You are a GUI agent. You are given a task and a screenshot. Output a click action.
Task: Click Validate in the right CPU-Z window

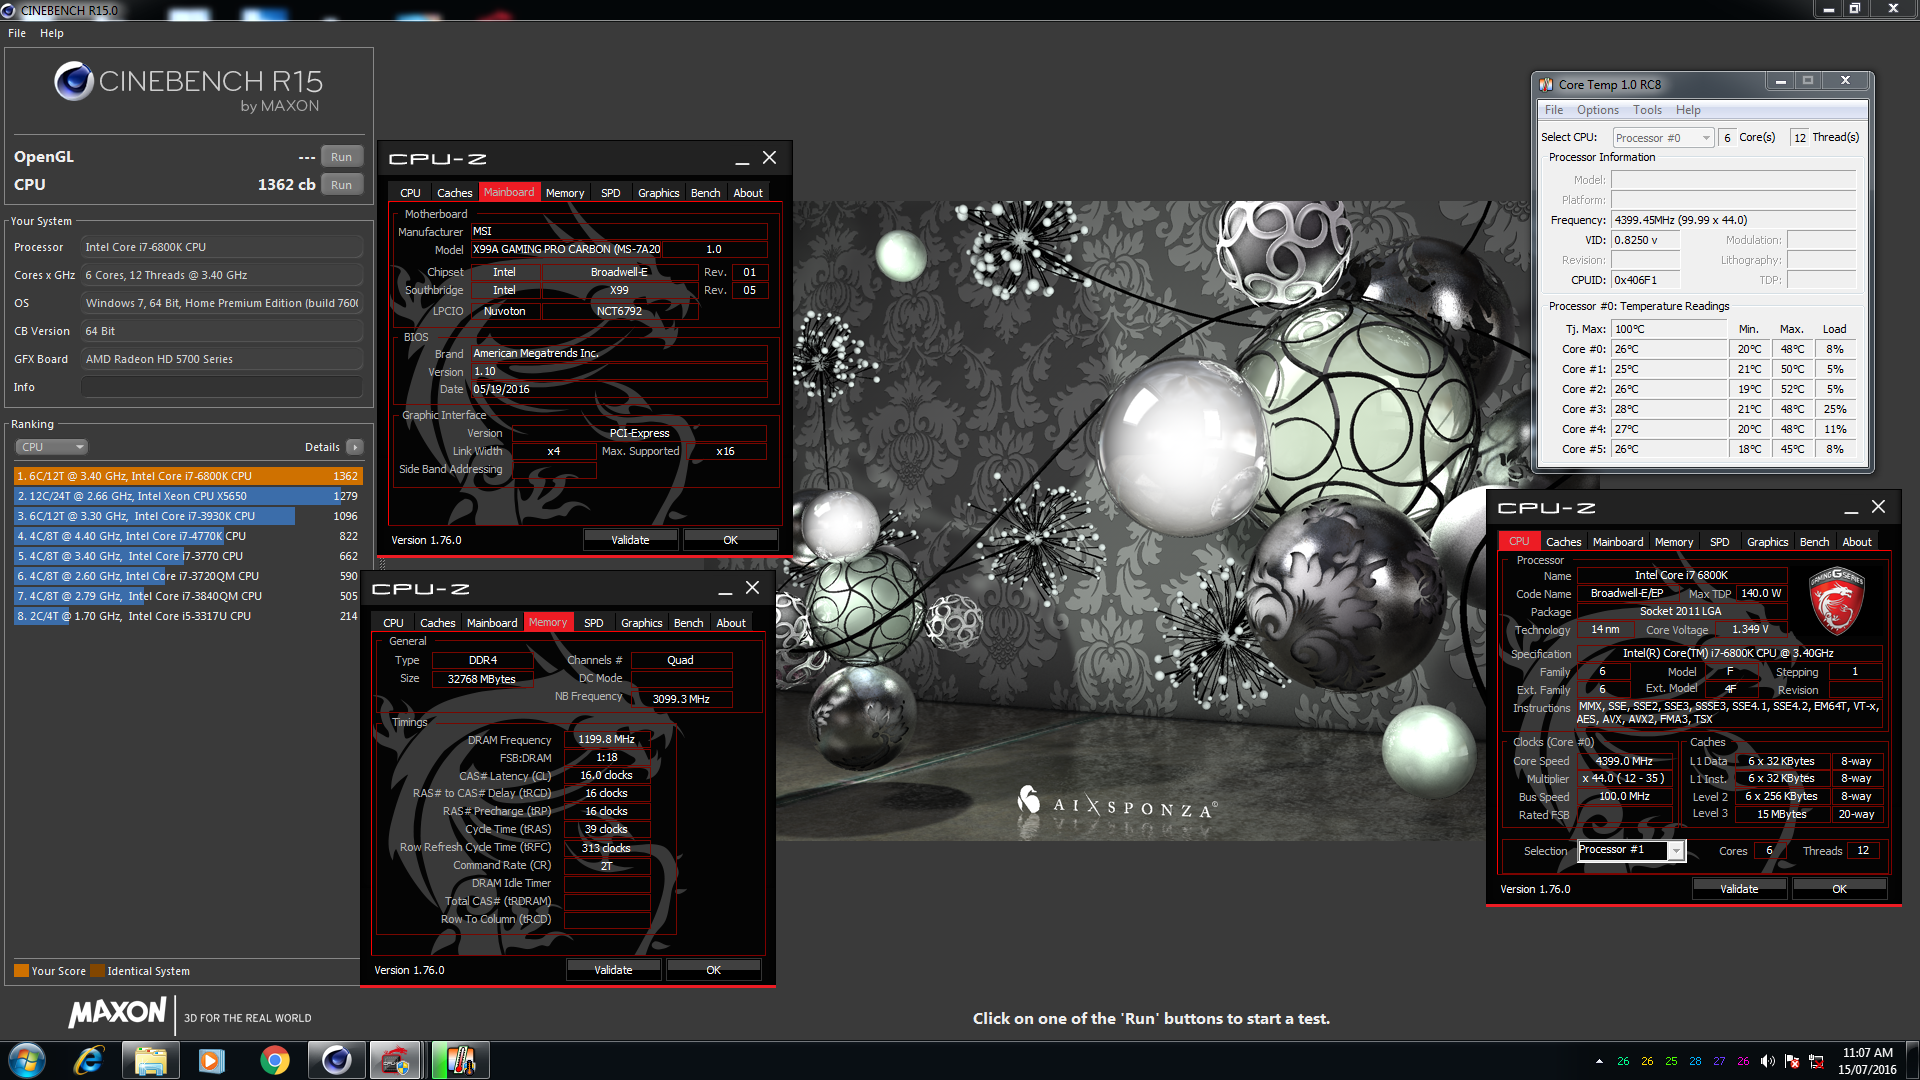(x=1739, y=889)
